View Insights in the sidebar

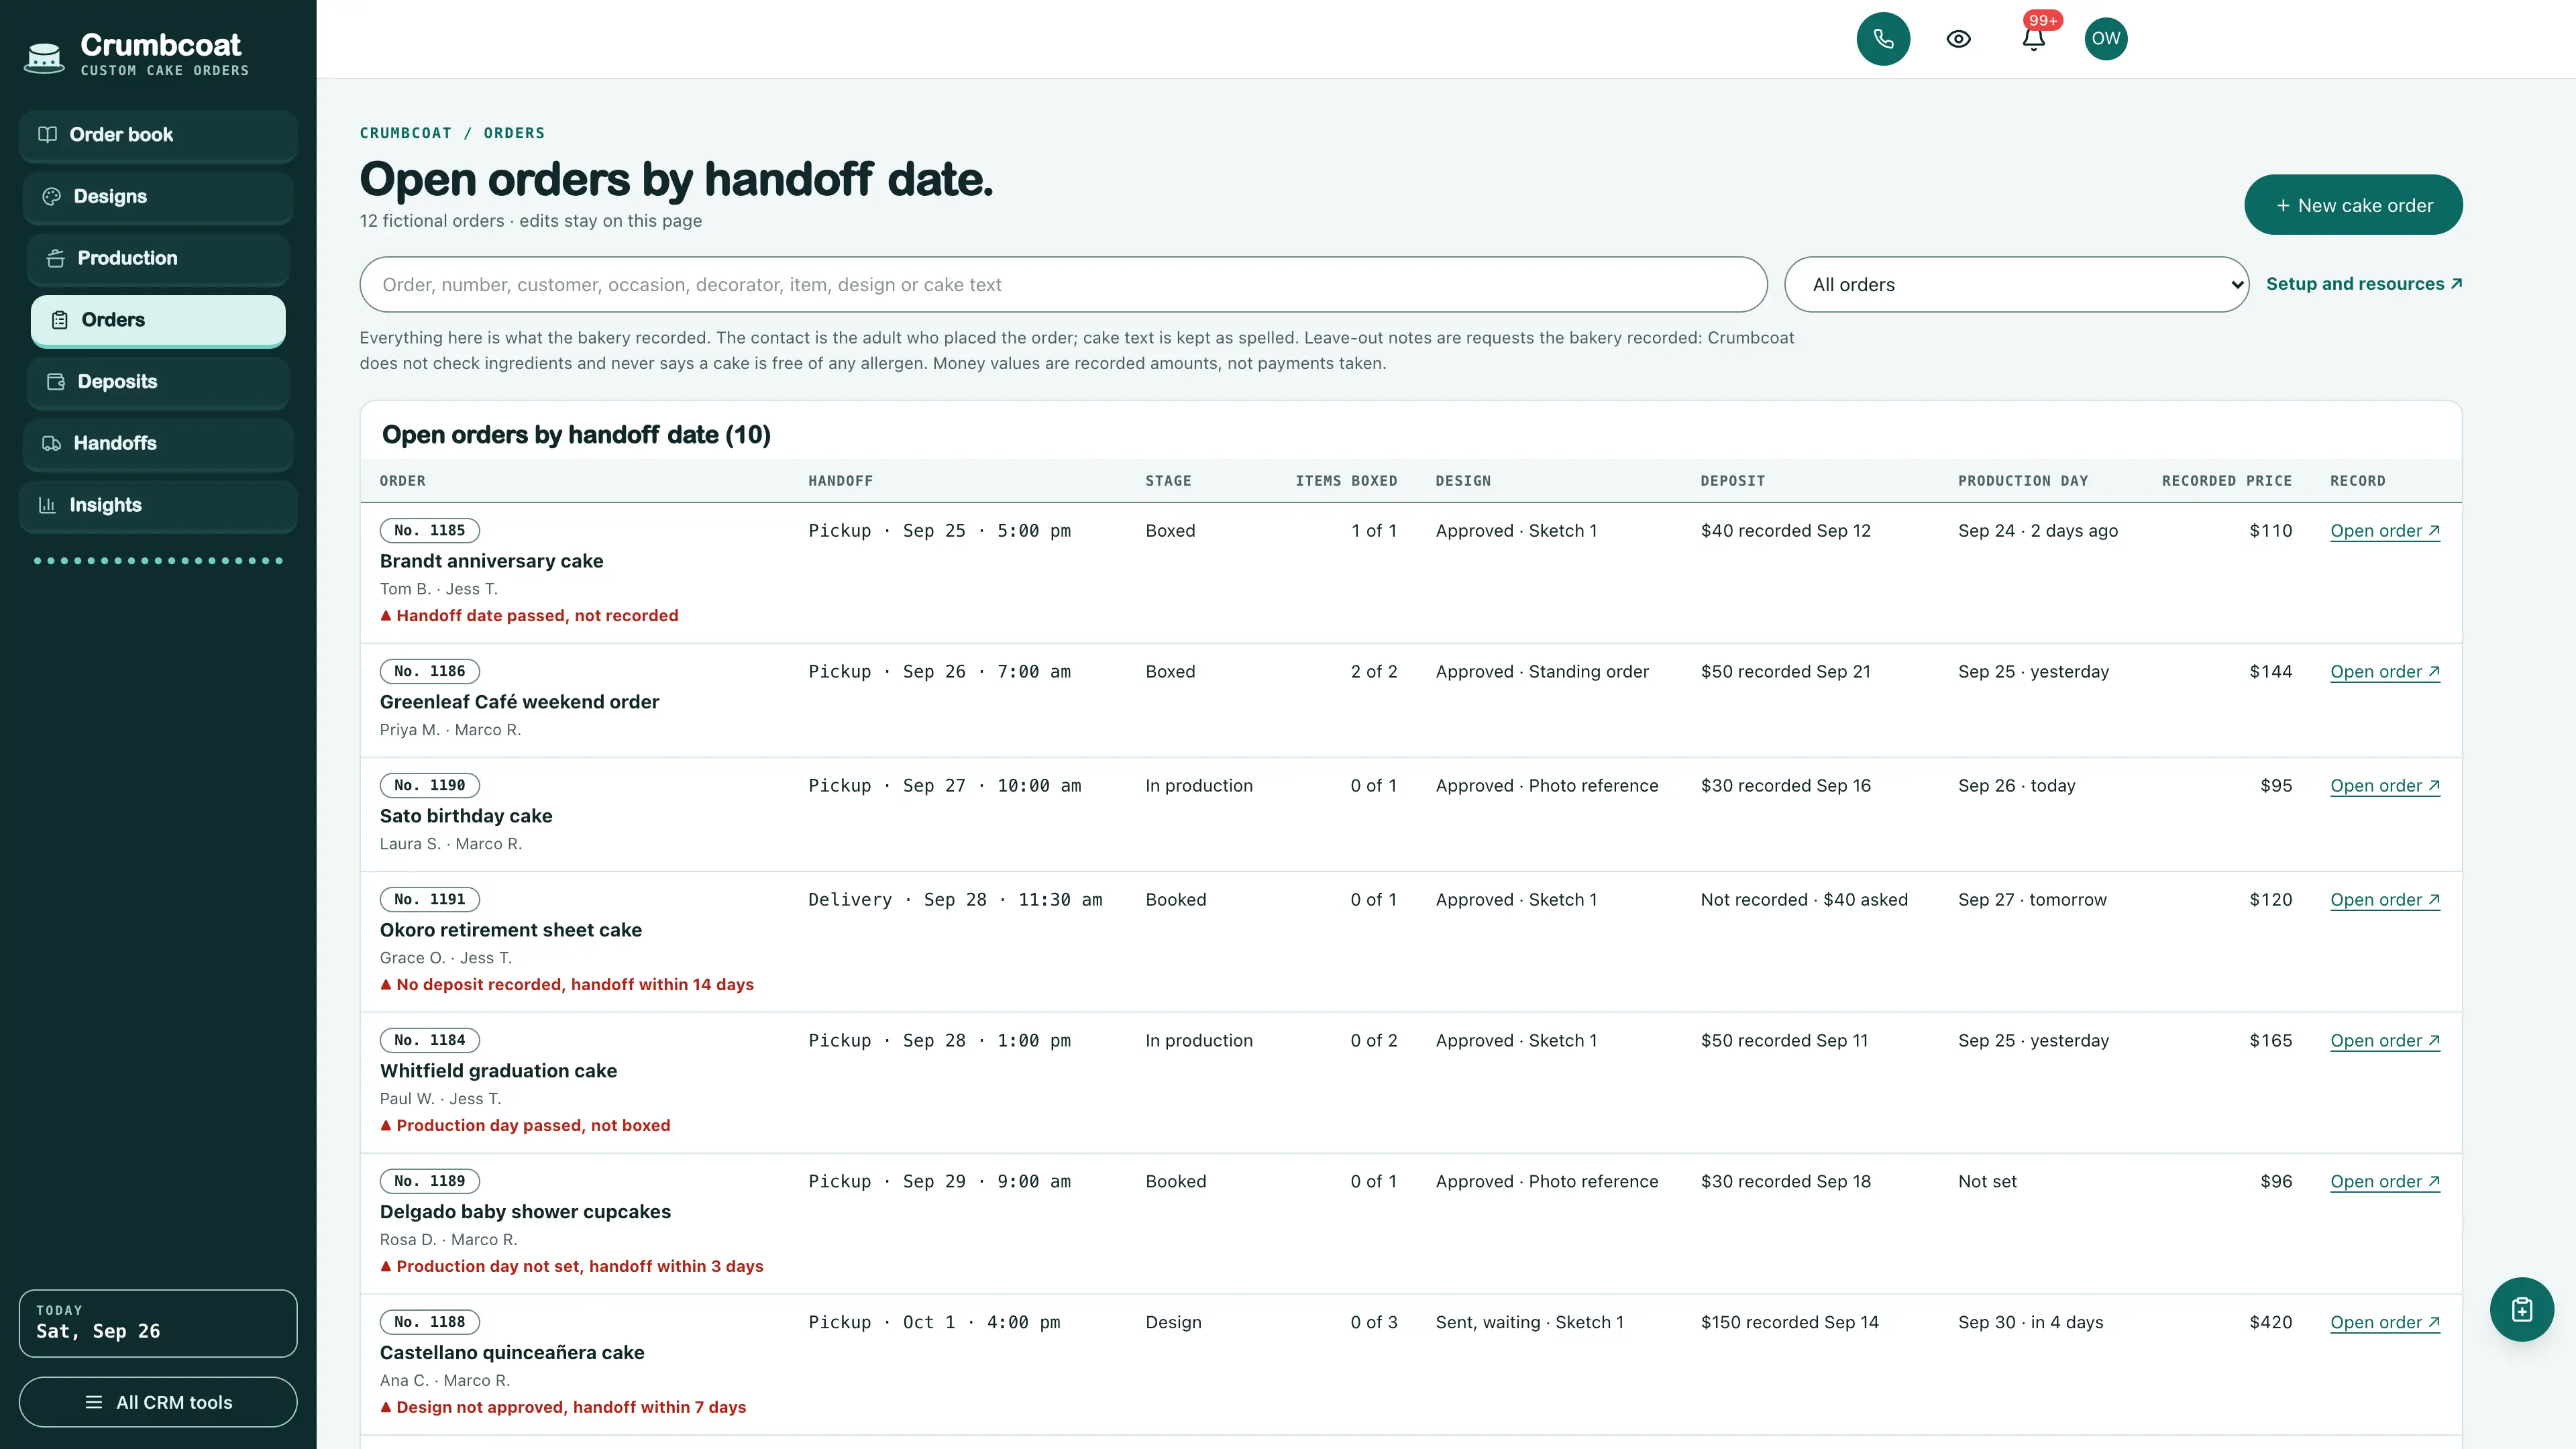pyautogui.click(x=158, y=505)
